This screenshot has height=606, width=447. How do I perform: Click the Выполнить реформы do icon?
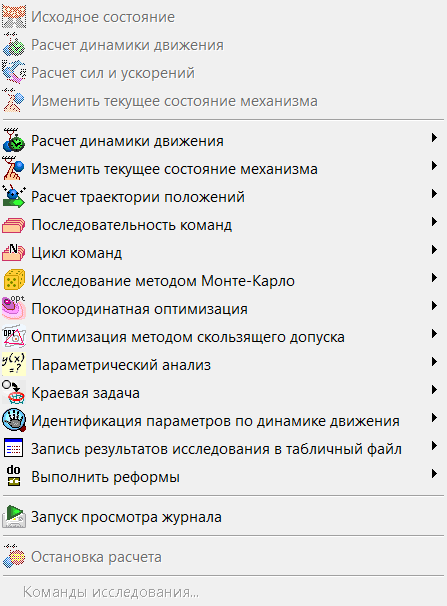14,476
